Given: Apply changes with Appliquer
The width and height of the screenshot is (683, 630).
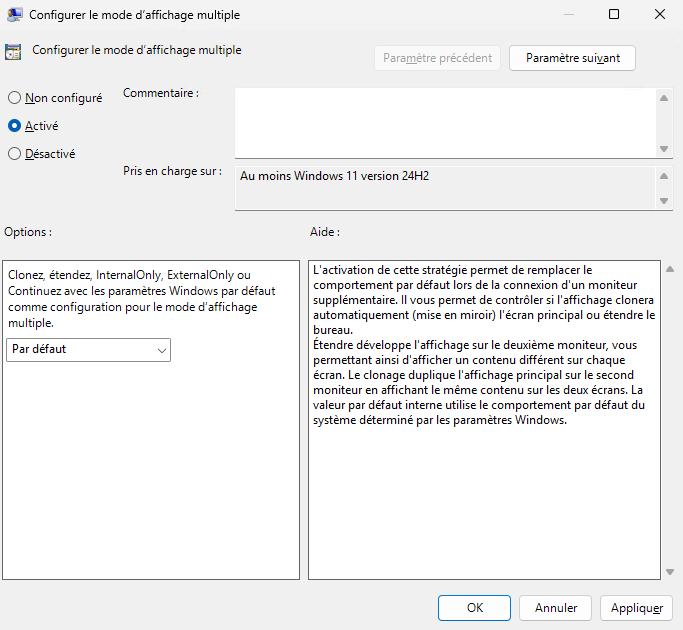Looking at the screenshot, I should [x=636, y=607].
